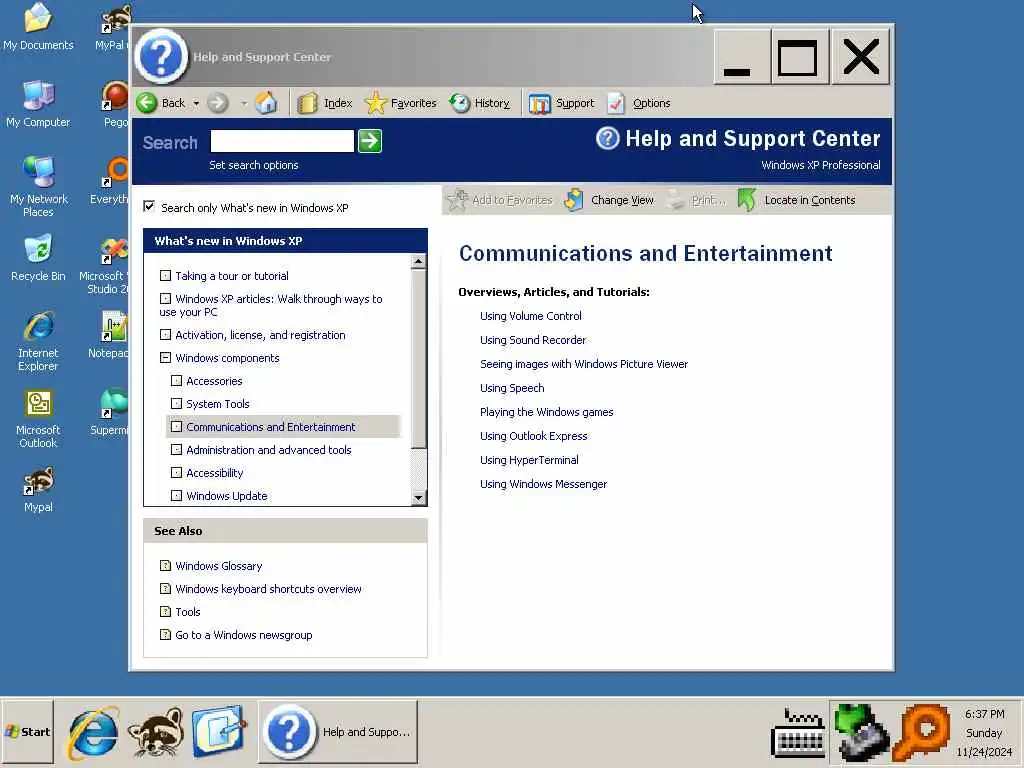
Task: Open My Network Places desktop icon
Action: [x=38, y=187]
